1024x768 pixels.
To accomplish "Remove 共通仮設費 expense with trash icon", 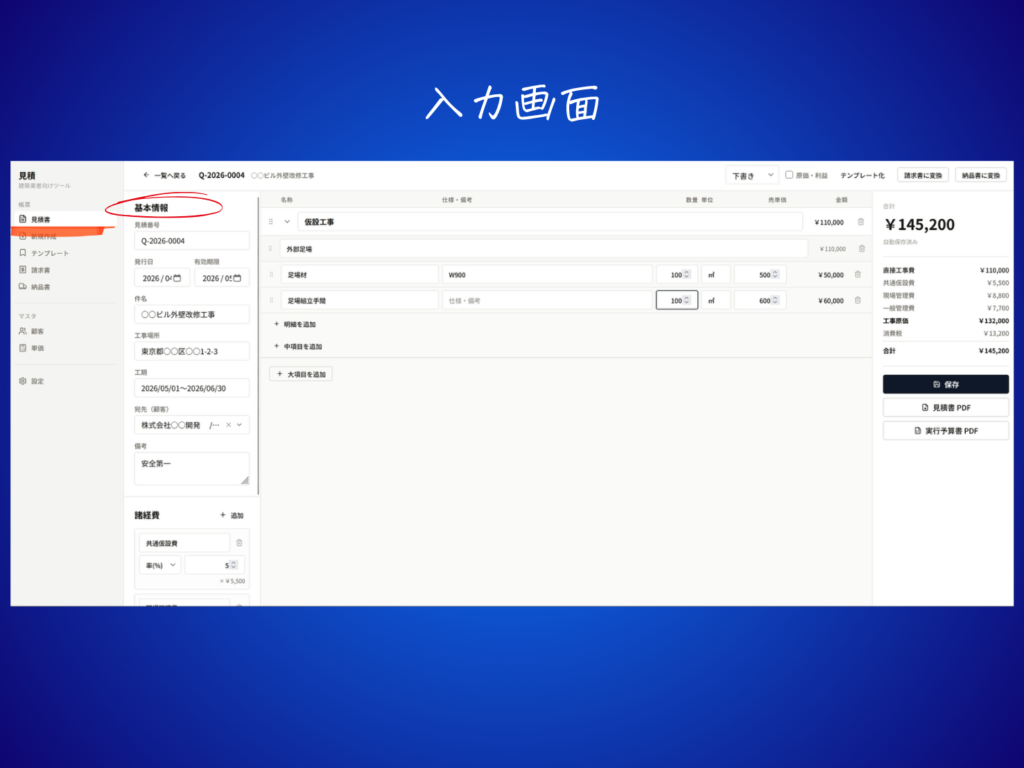I will coord(239,542).
